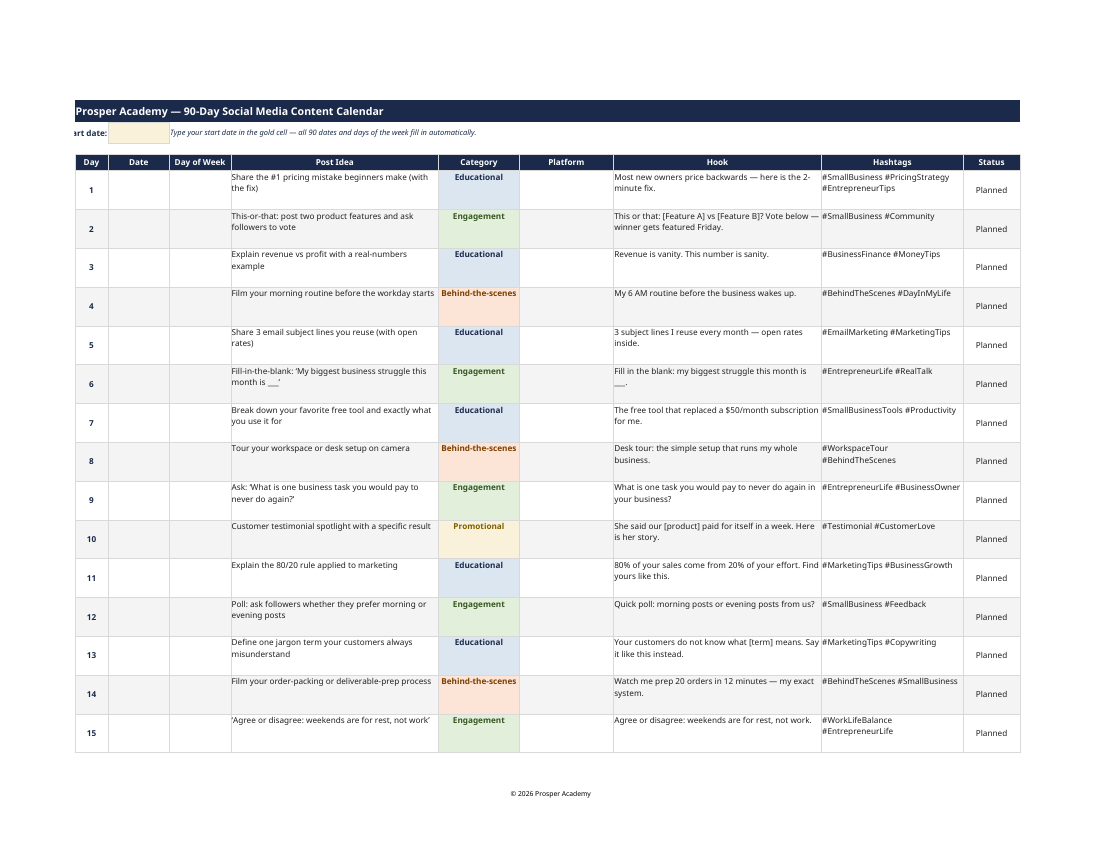Select hashtags '#SmallBusiness #PricingStrategy #EntrepreneurTips'
The height and width of the screenshot is (850, 1100).
coord(886,183)
